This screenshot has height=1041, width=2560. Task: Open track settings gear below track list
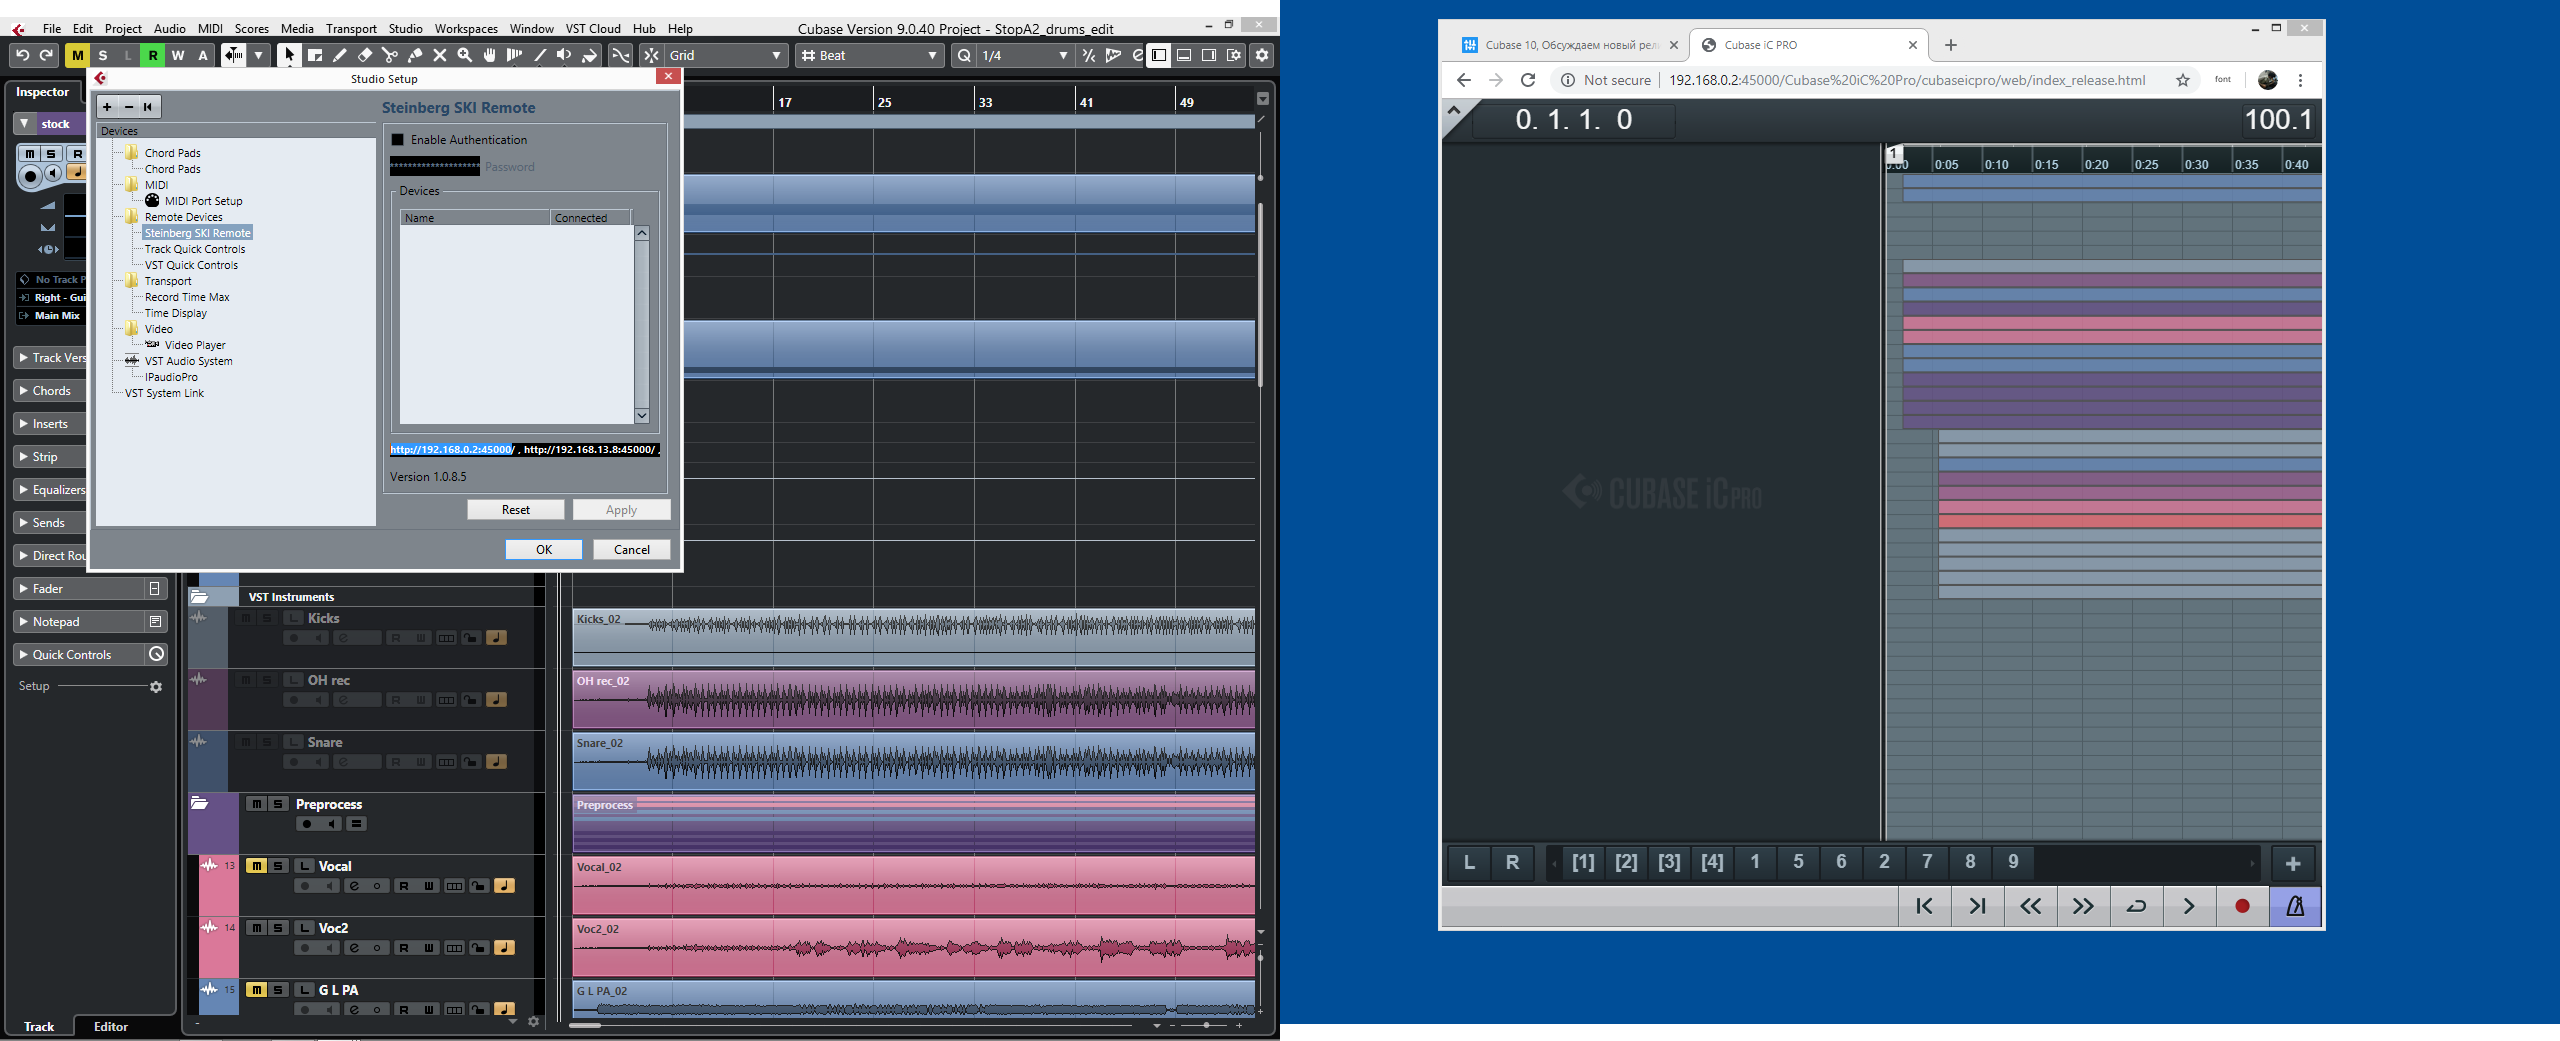point(534,1021)
